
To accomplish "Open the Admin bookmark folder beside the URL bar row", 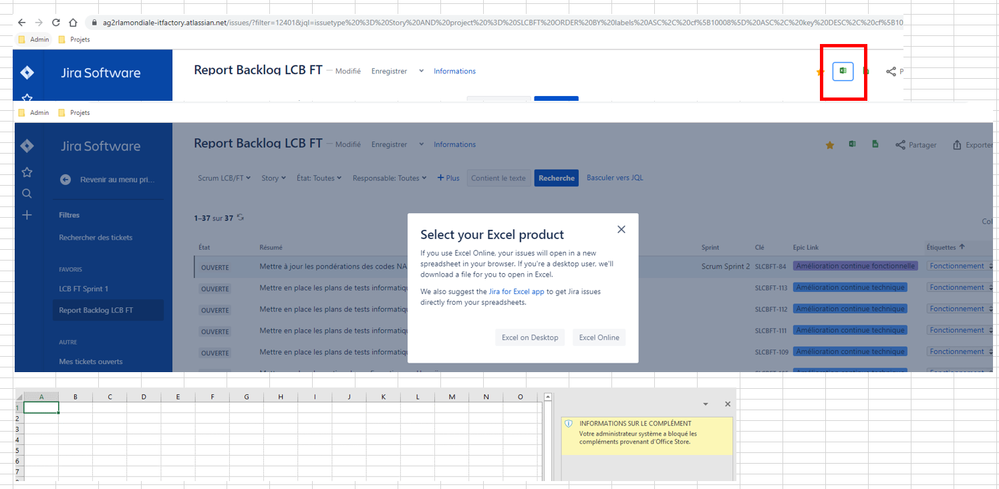I will [x=33, y=39].
